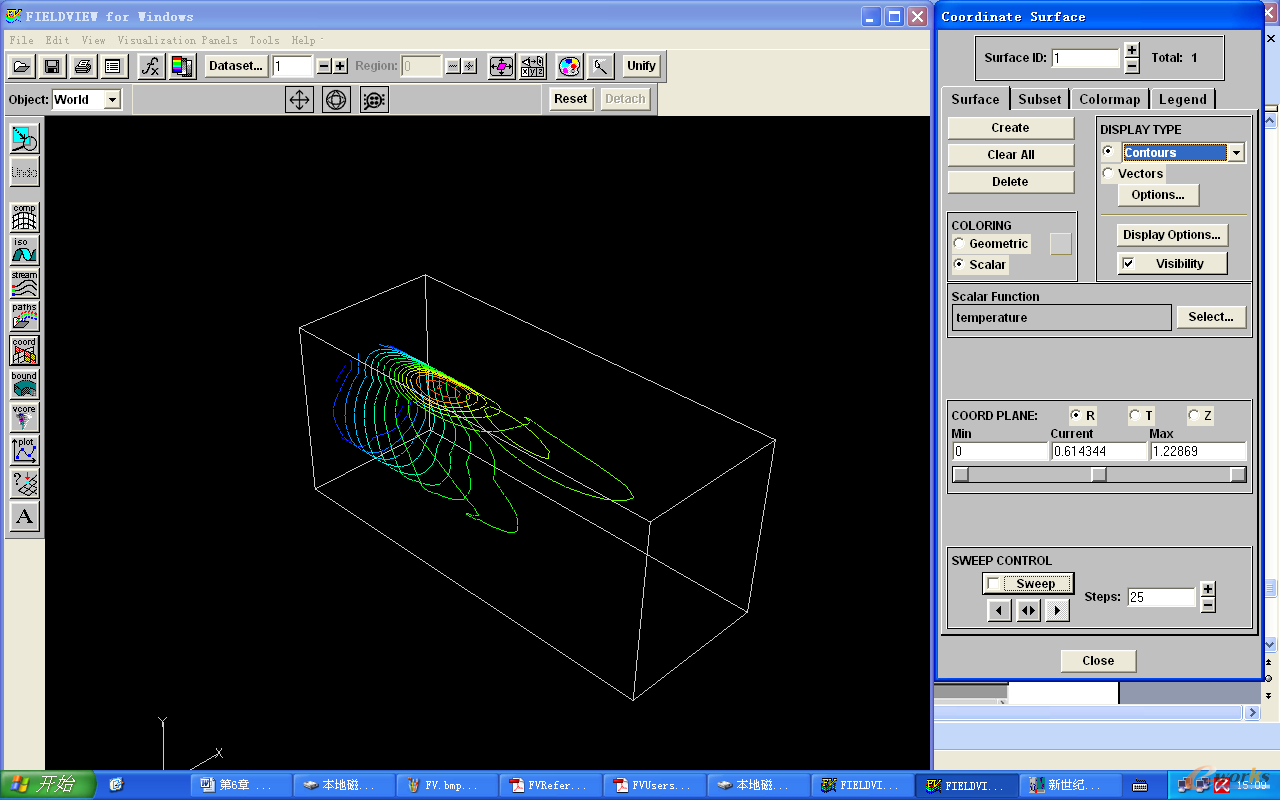
Task: Switch to the Colormap tab
Action: pyautogui.click(x=1109, y=99)
